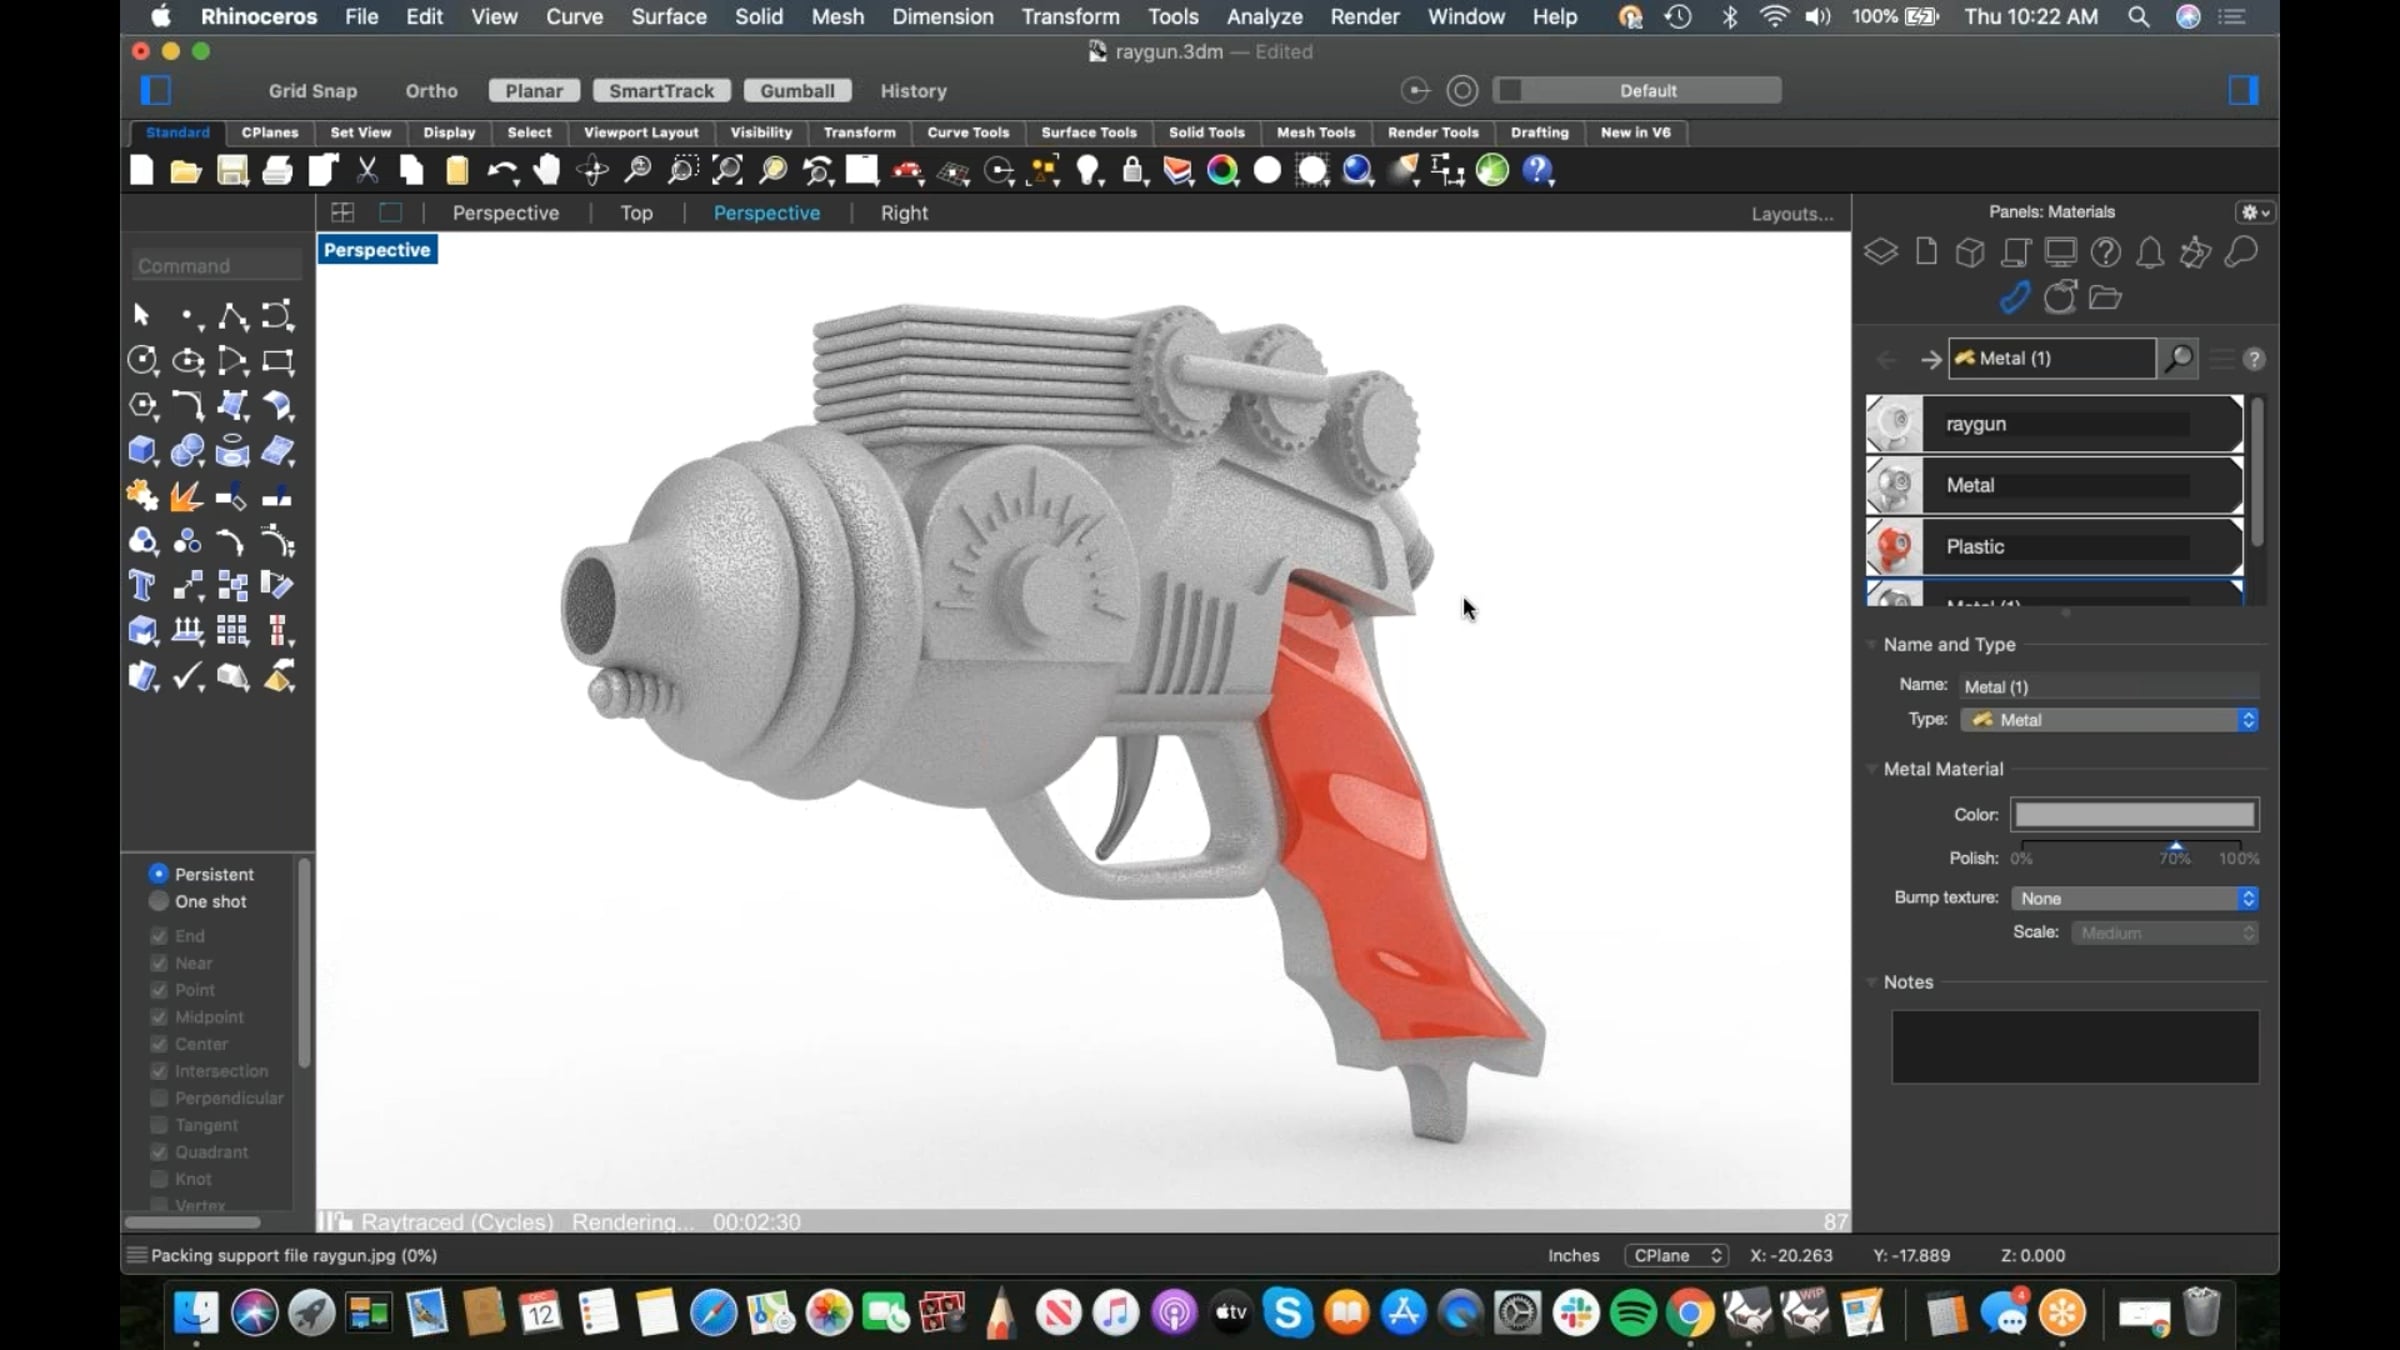The width and height of the screenshot is (2400, 1350).
Task: Print using the printer toolbar icon
Action: pos(277,171)
